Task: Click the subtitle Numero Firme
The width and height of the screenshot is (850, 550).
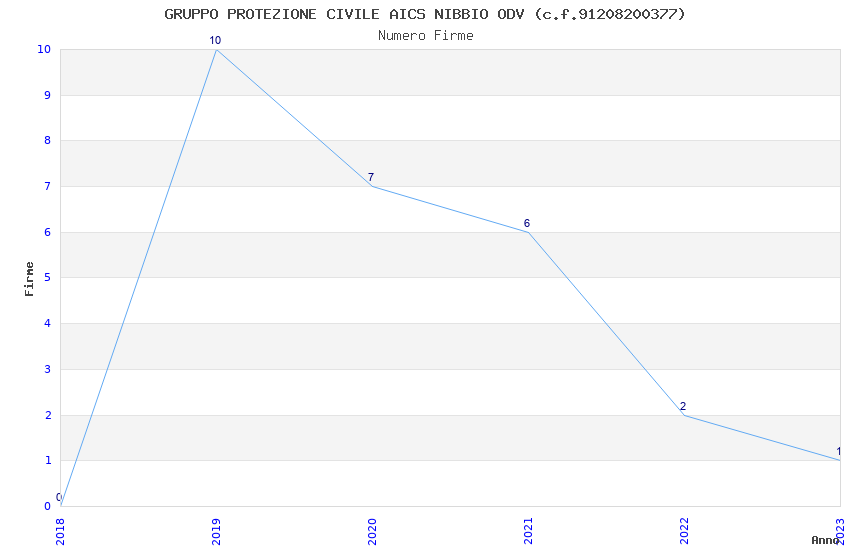Action: [426, 36]
